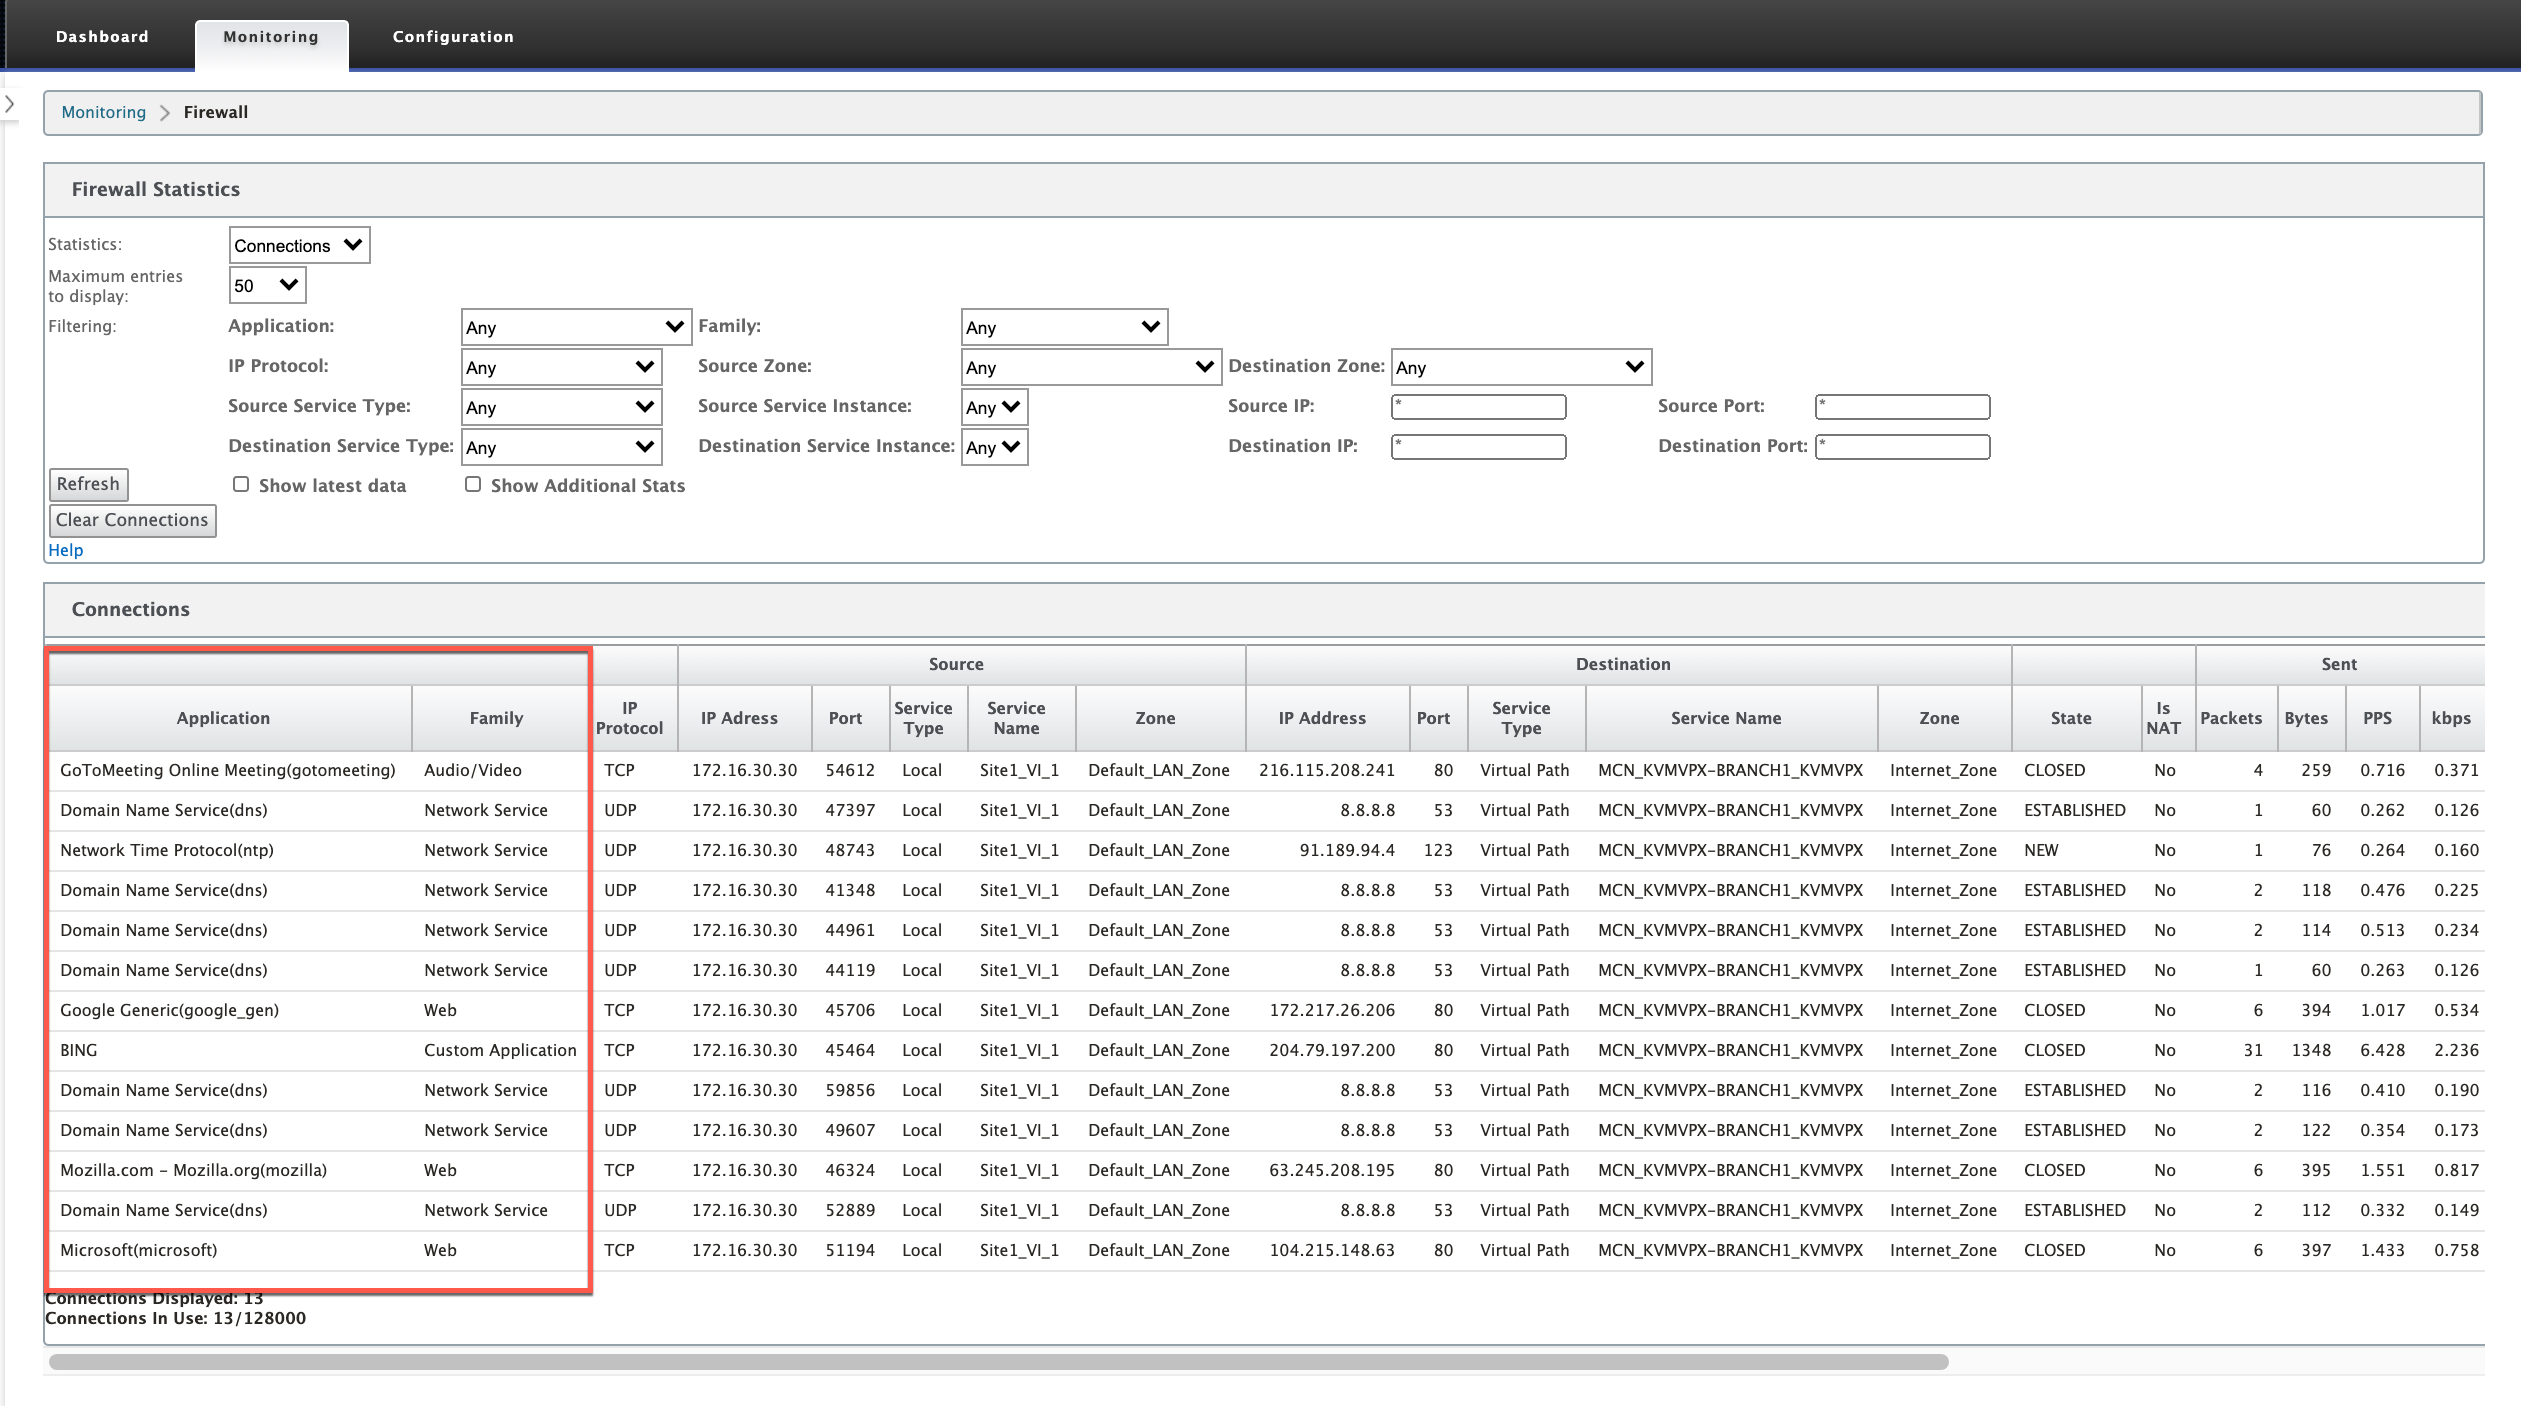This screenshot has width=2521, height=1406.
Task: Expand the collapsed sidebar arrow
Action: point(9,104)
